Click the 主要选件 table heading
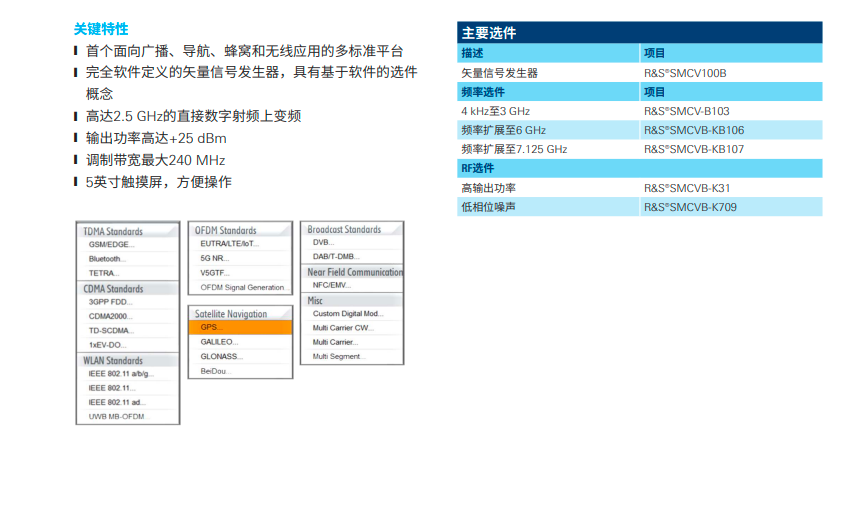Image resolution: width=860 pixels, height=506 pixels. [x=489, y=33]
